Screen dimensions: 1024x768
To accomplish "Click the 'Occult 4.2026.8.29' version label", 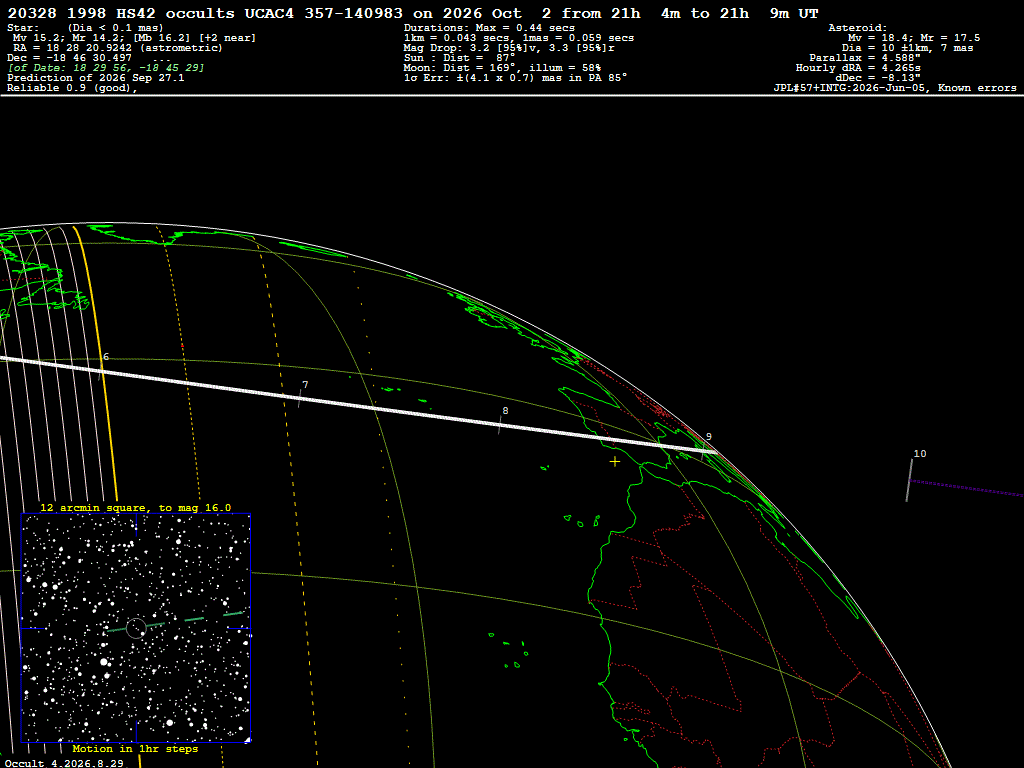I will [x=63, y=763].
